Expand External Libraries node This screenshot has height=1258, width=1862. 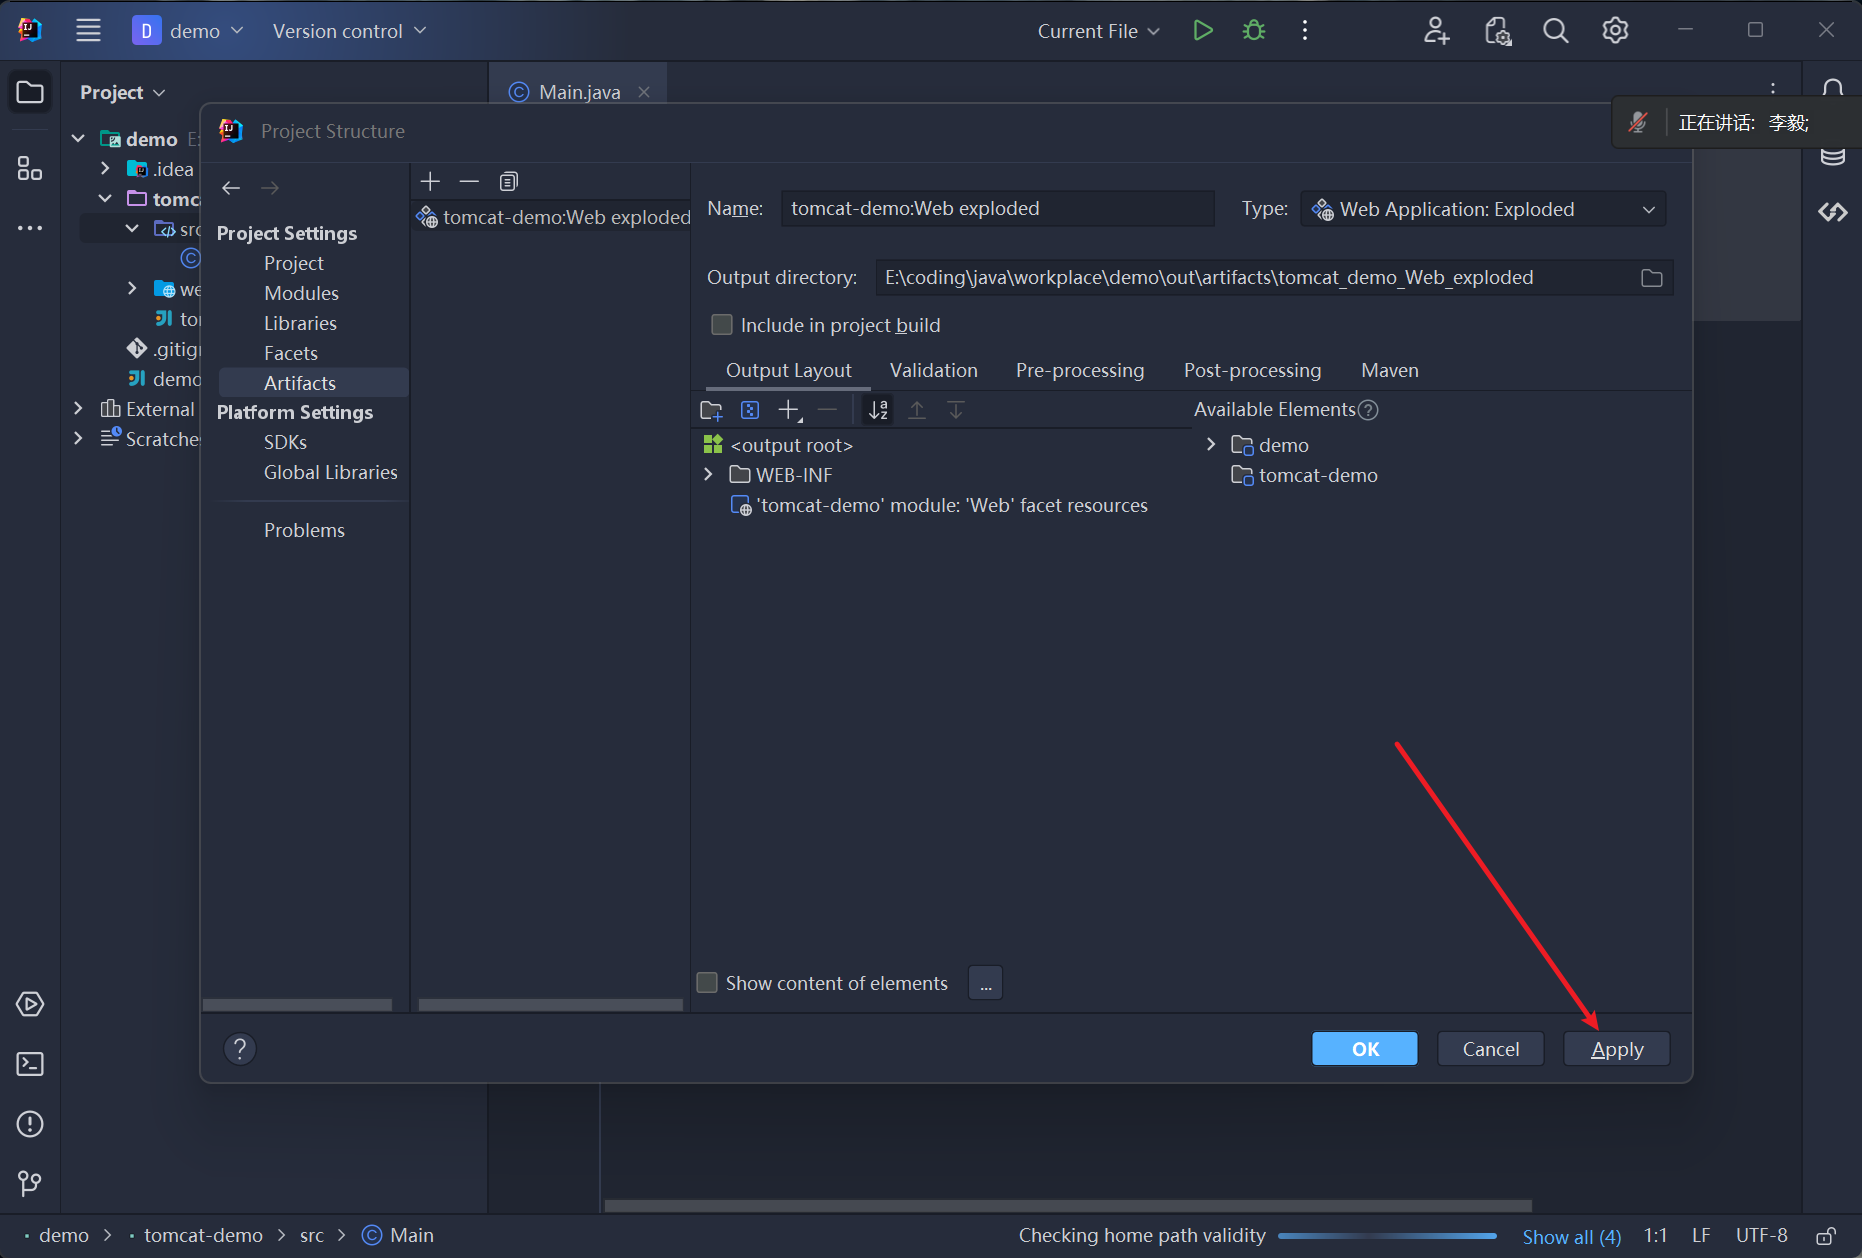coord(78,408)
